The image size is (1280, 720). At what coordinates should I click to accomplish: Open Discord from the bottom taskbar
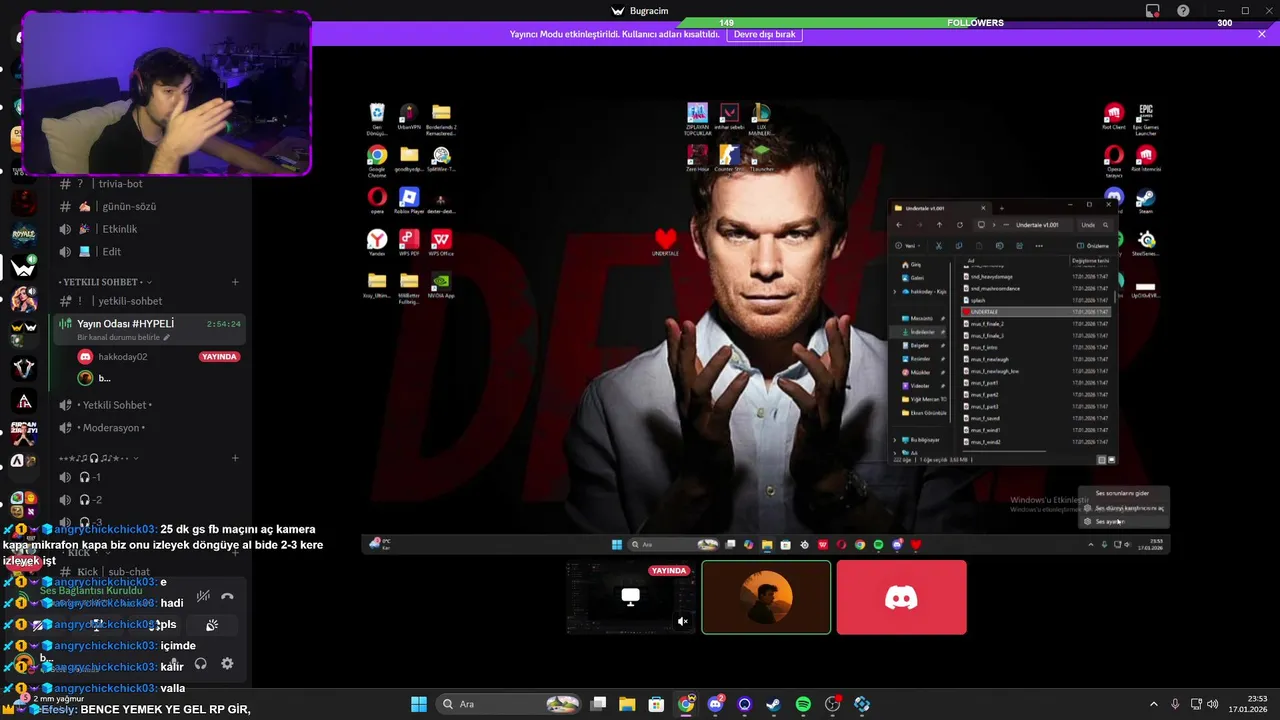[x=715, y=704]
